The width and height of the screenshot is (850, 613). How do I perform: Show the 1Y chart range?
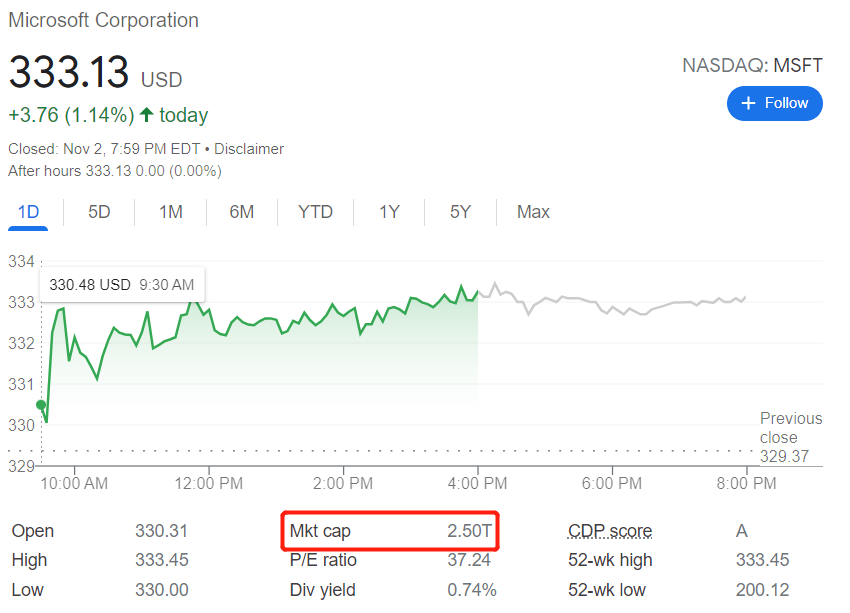[x=389, y=212]
